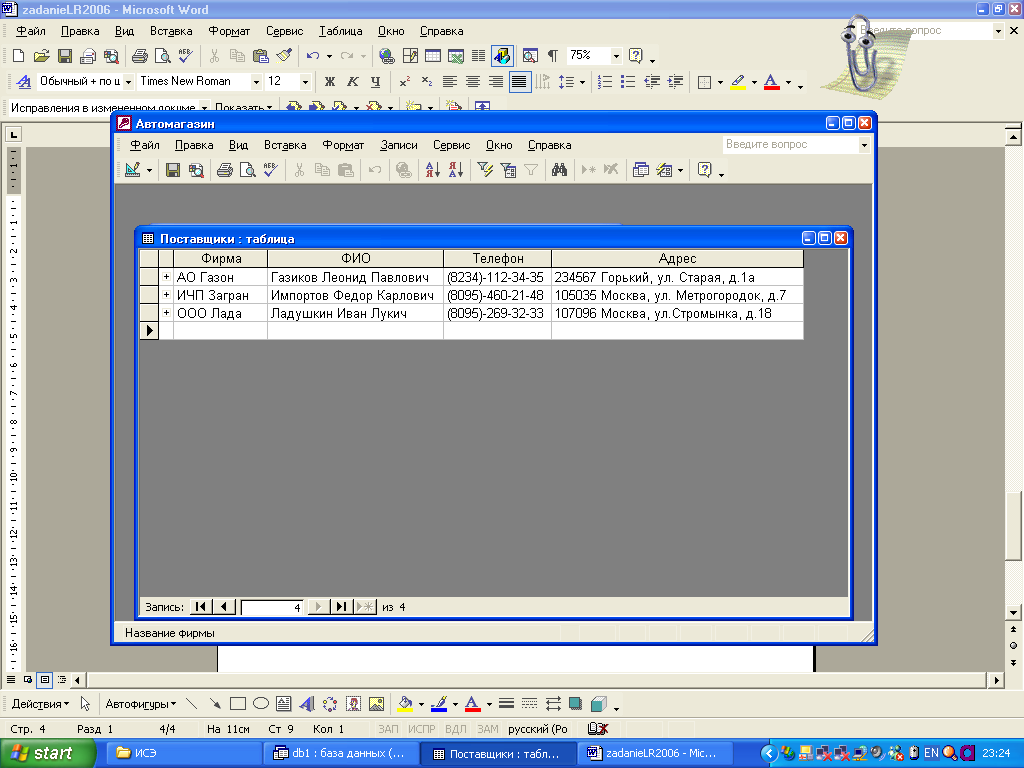Image resolution: width=1024 pixels, height=768 pixels.
Task: Click Open folder icon in Word
Action: point(41,56)
